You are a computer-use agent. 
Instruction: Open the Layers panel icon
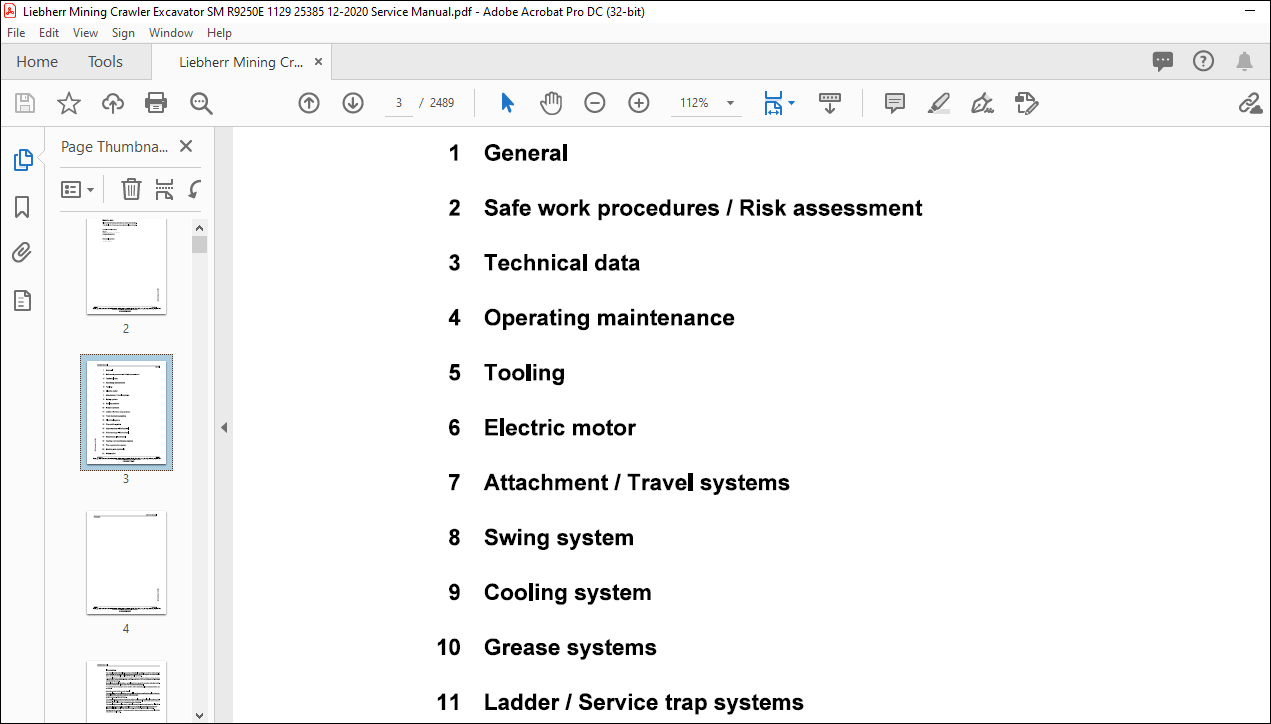pos(22,300)
